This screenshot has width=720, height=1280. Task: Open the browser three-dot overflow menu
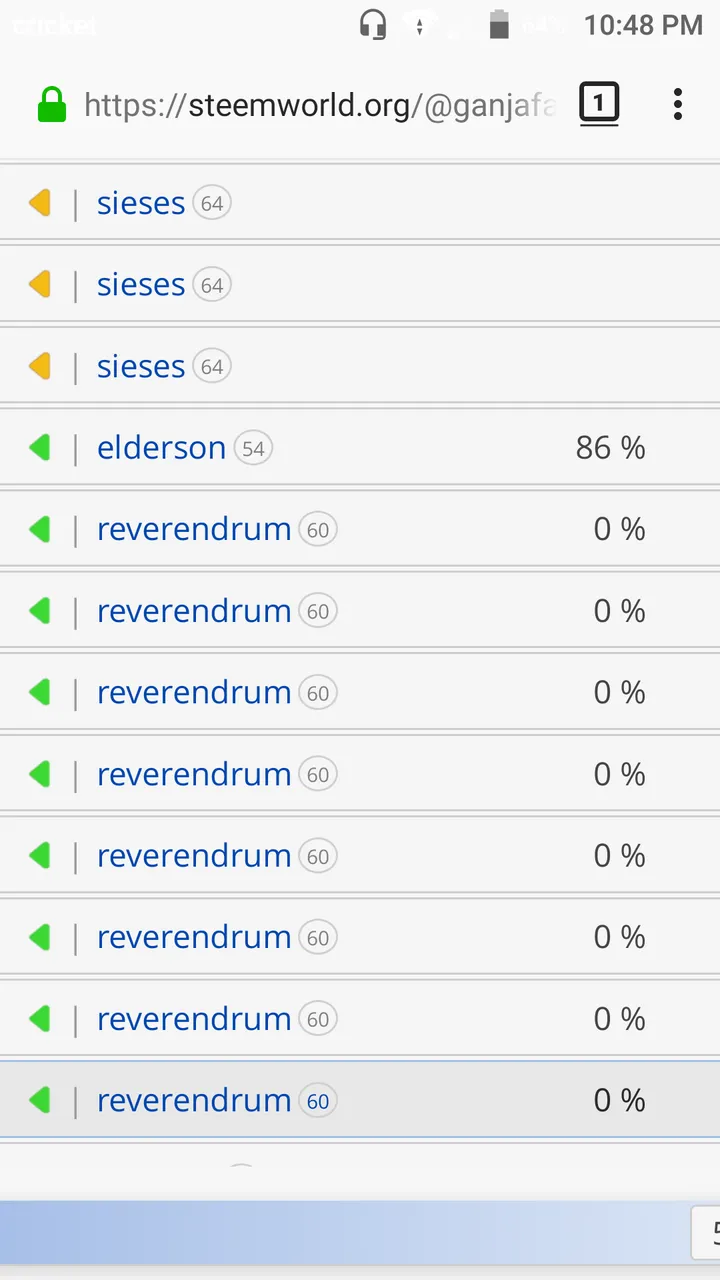678,104
